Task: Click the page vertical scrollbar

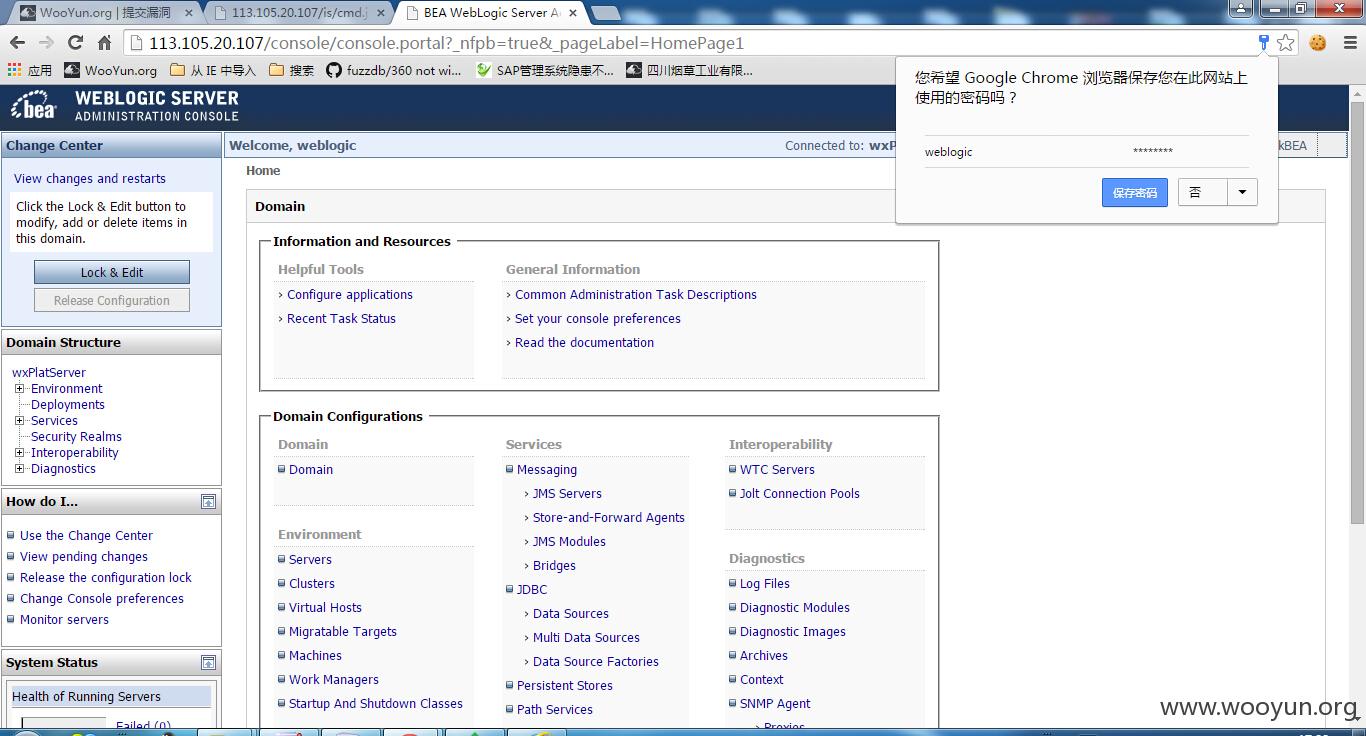Action: [x=1357, y=311]
